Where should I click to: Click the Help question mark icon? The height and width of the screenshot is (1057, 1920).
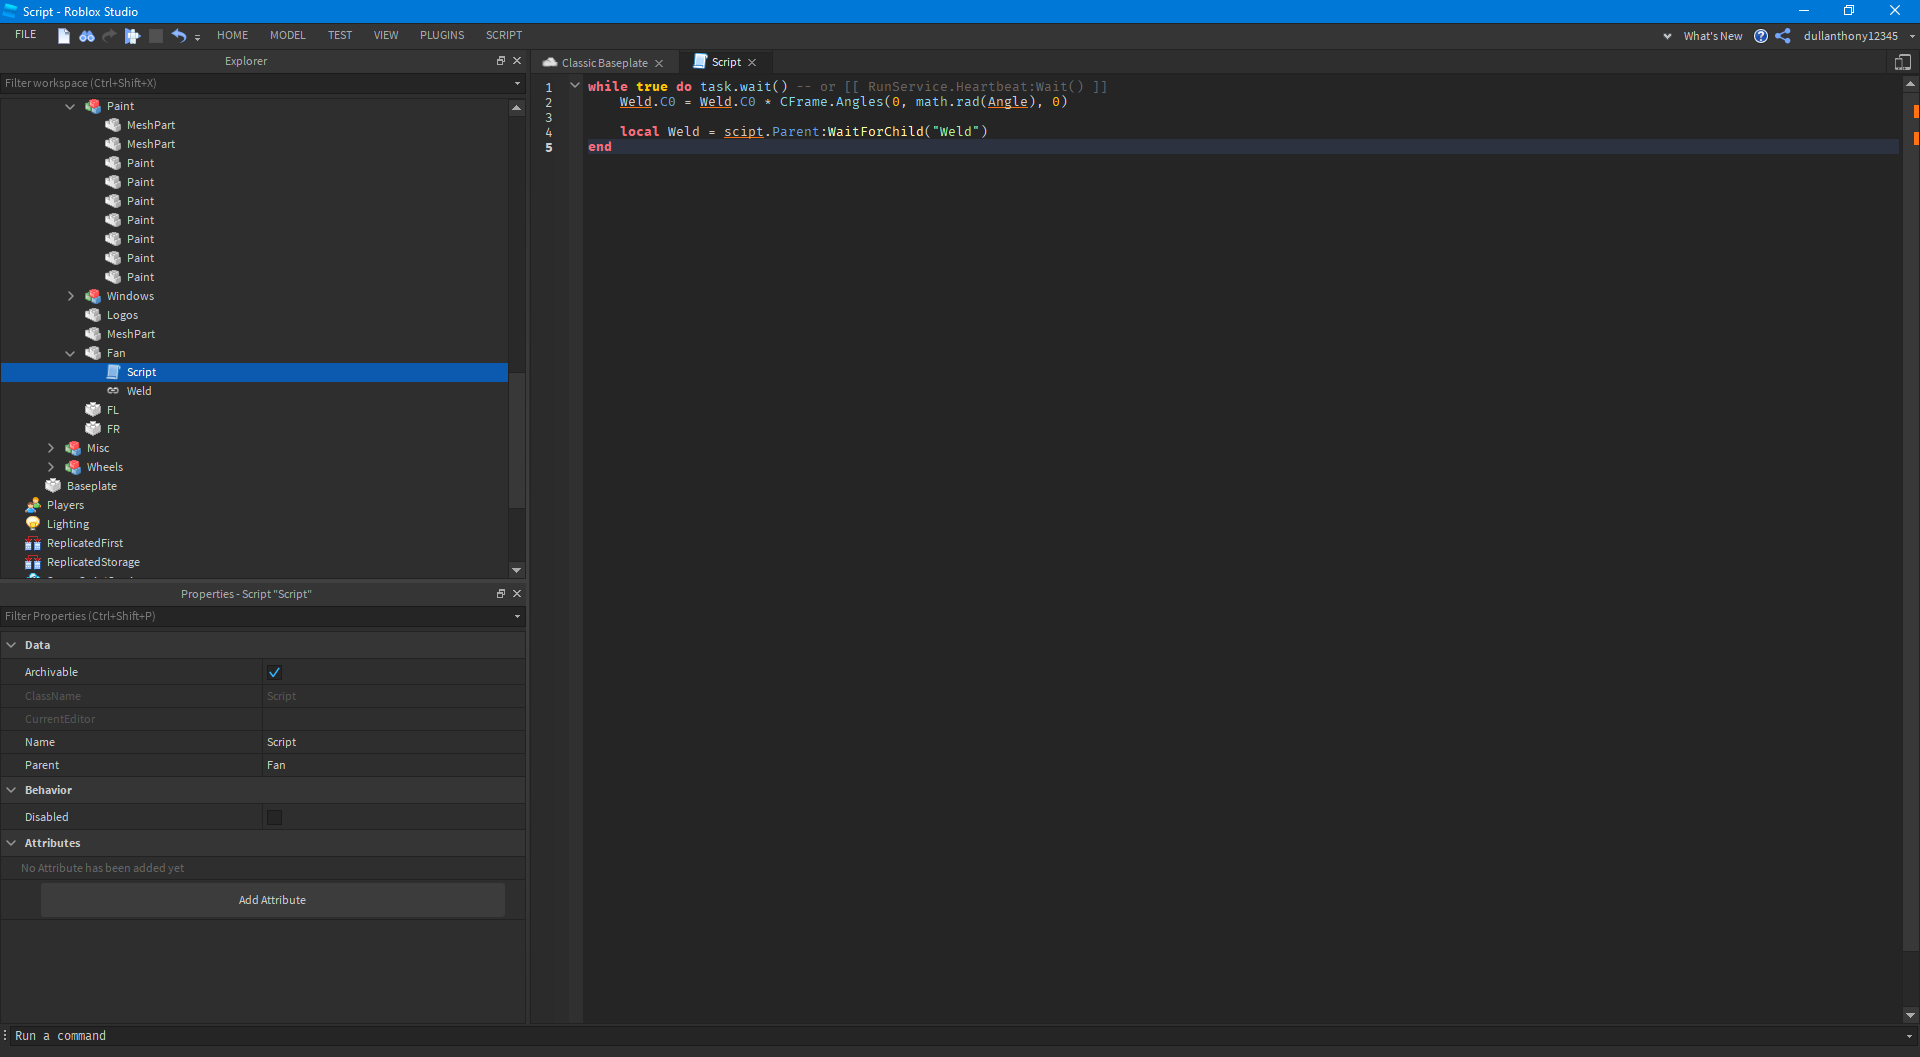[x=1761, y=36]
